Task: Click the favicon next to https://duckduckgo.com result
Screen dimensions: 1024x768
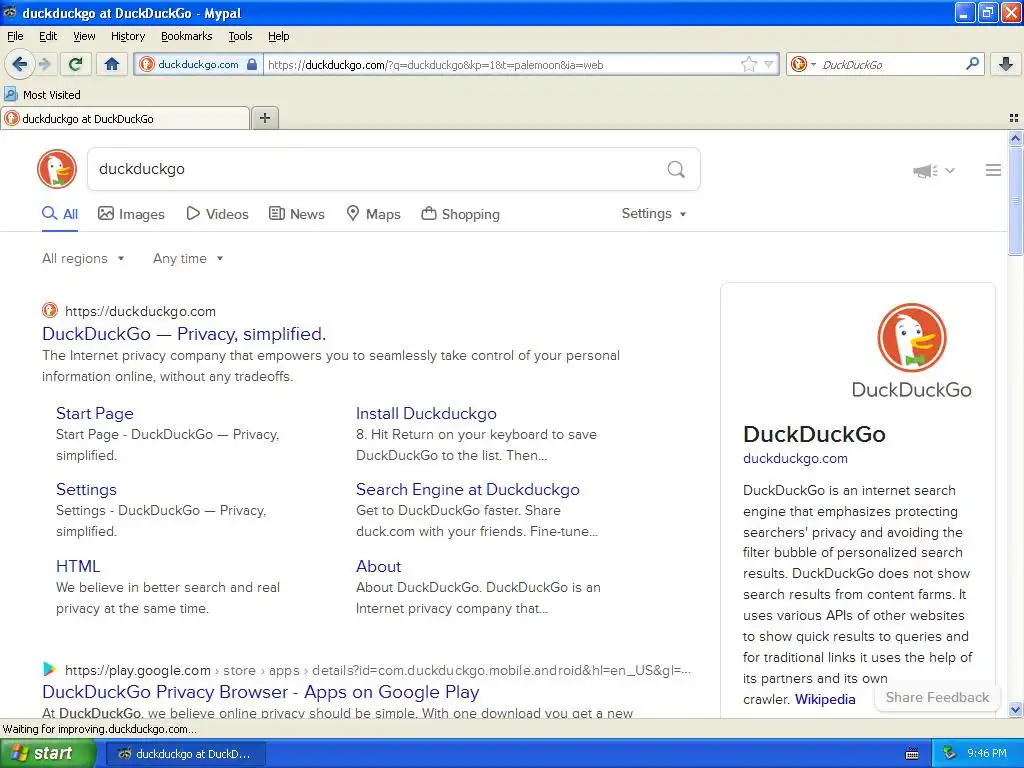Action: click(x=50, y=310)
